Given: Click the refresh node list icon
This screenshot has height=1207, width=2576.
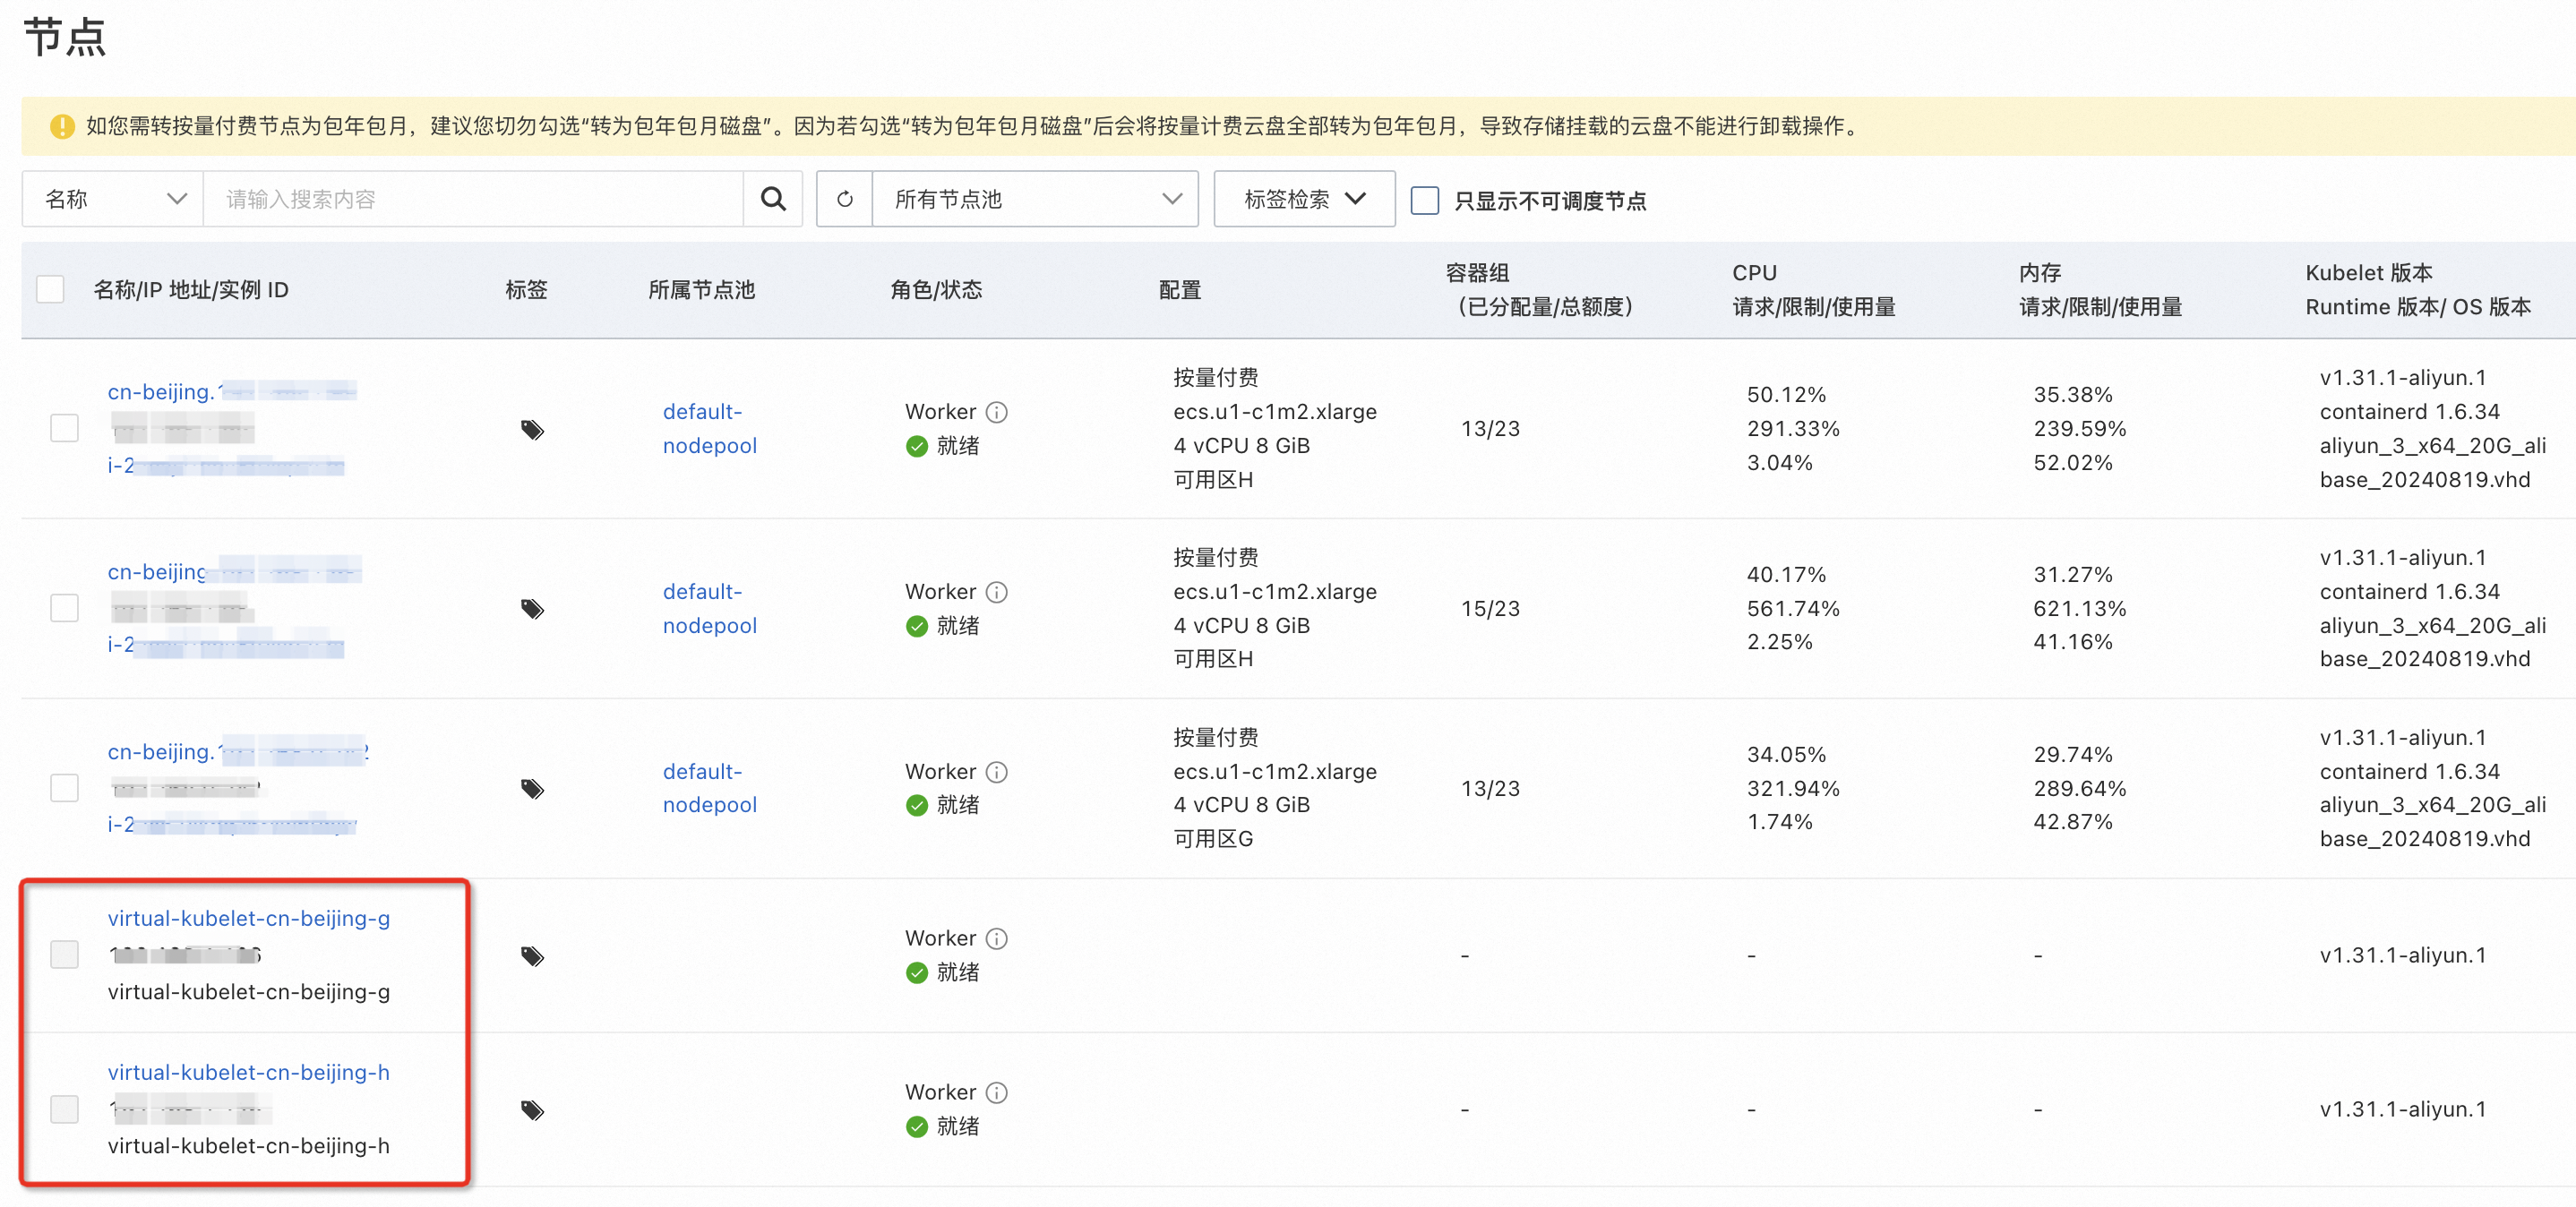Looking at the screenshot, I should [845, 199].
